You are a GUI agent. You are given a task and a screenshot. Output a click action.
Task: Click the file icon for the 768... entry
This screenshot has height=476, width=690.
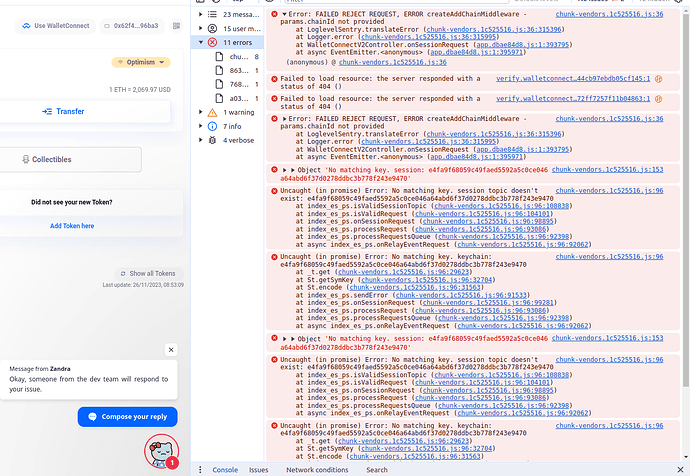219,84
